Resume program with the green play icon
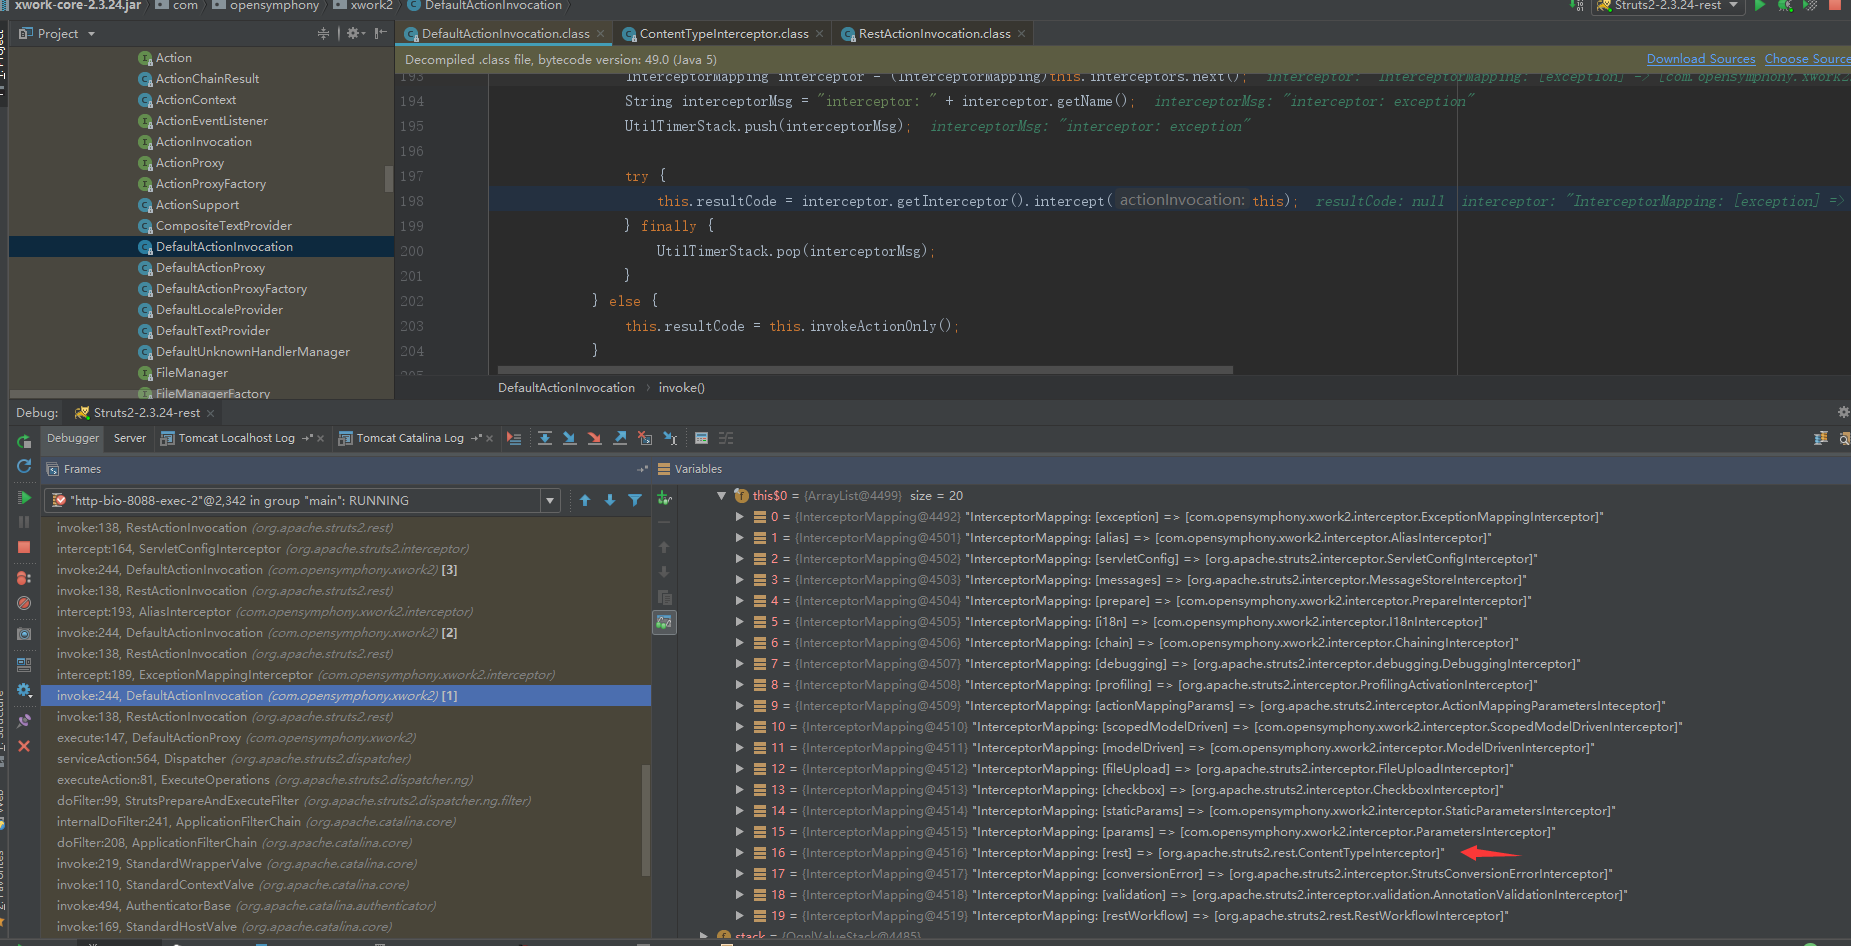 (24, 497)
